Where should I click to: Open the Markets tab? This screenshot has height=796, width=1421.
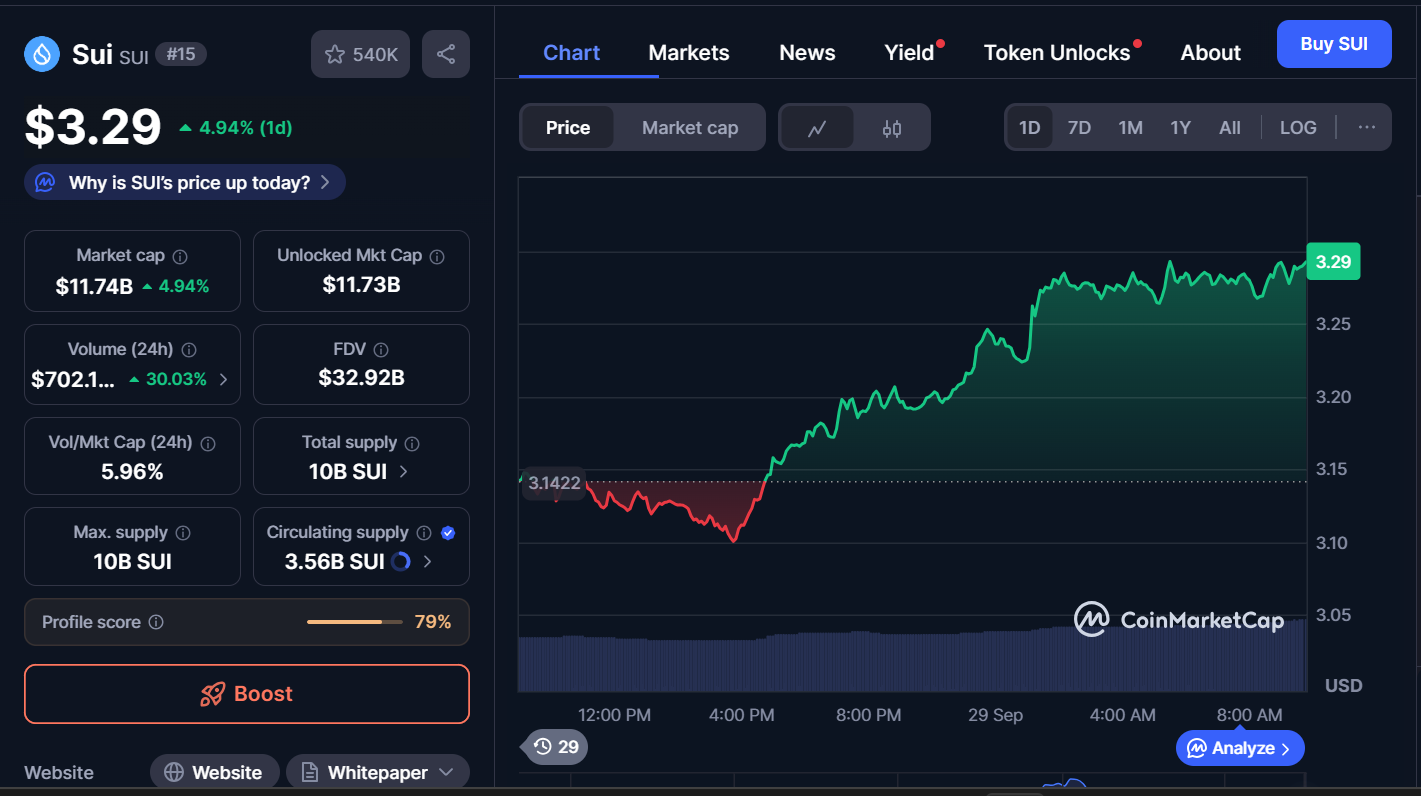click(689, 53)
